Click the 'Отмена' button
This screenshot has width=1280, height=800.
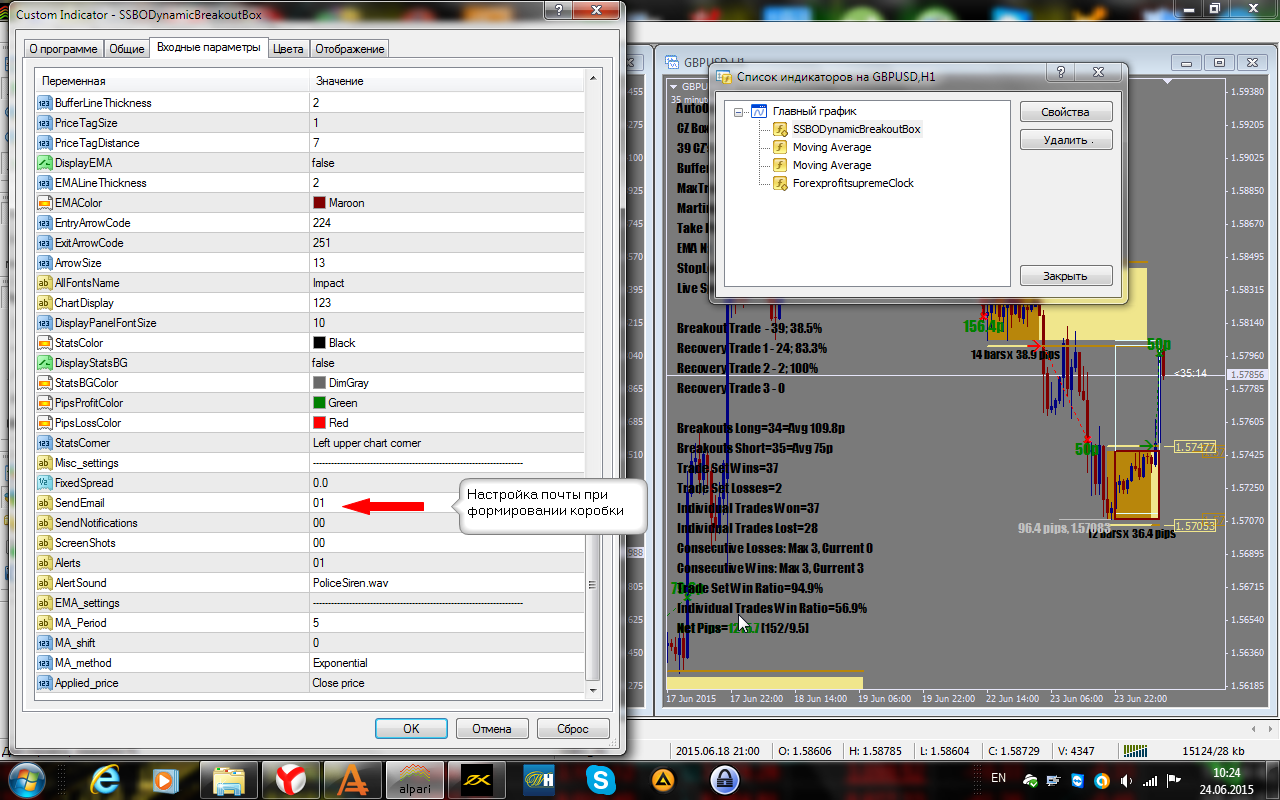(492, 729)
